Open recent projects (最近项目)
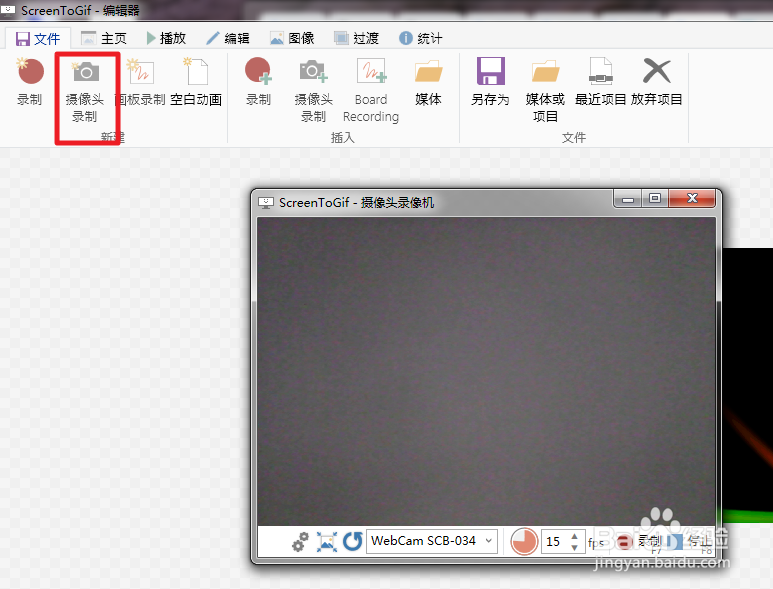 tap(600, 83)
